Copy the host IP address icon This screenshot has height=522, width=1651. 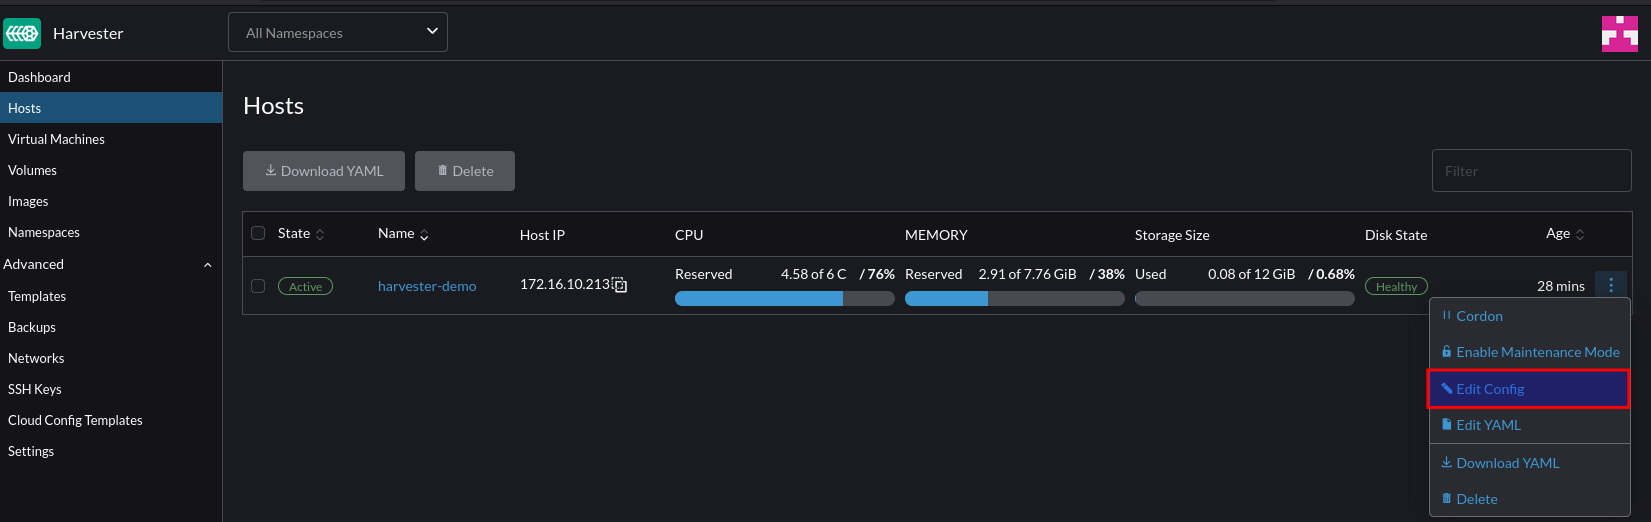620,285
